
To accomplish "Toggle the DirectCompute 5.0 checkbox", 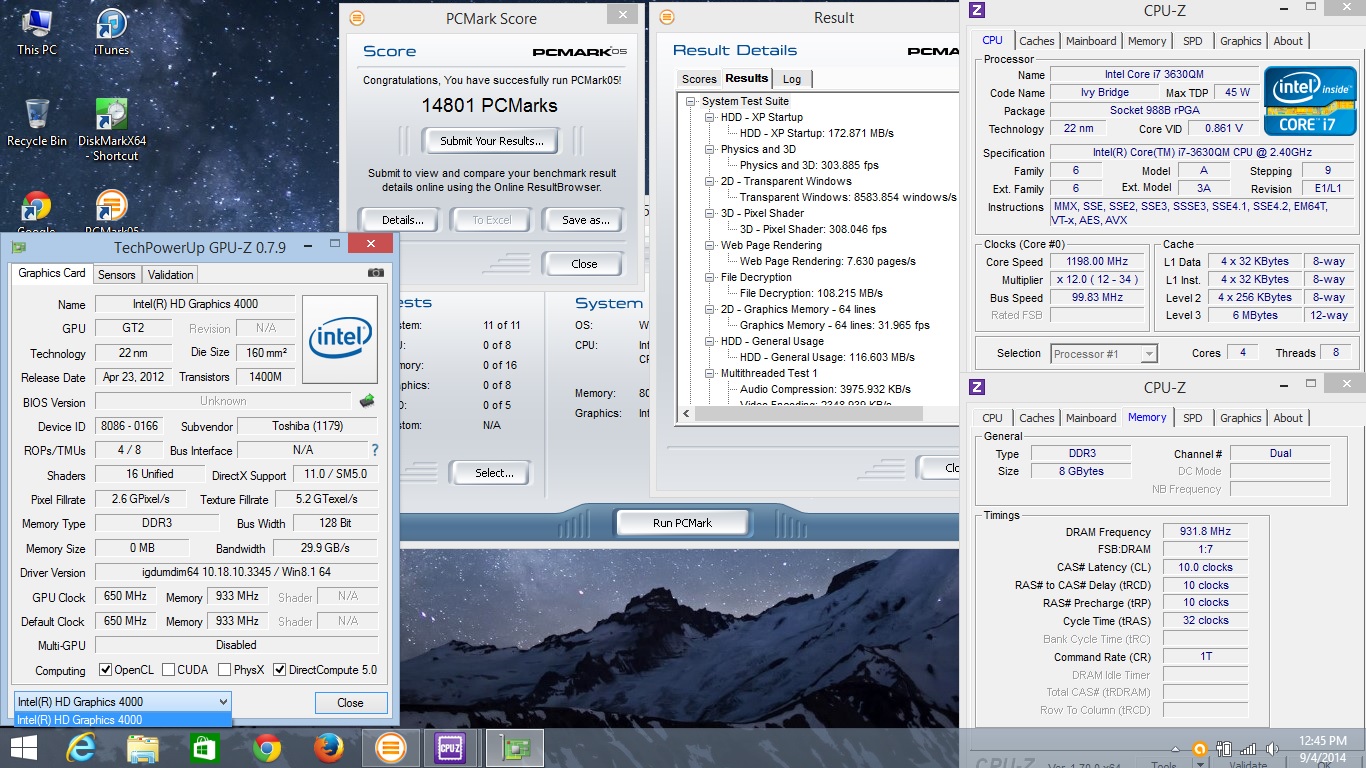I will click(280, 670).
